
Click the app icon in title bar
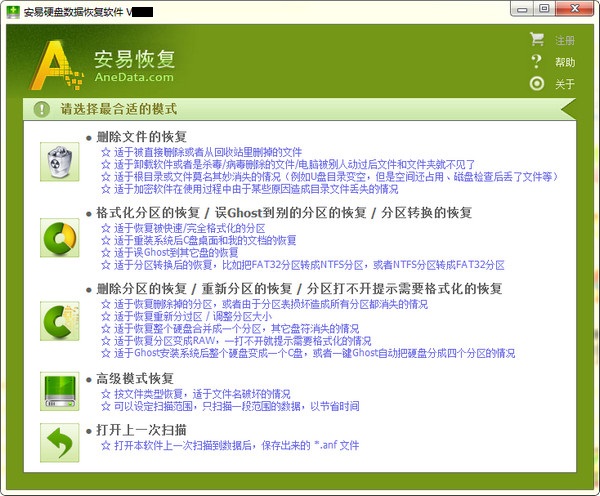pos(13,11)
